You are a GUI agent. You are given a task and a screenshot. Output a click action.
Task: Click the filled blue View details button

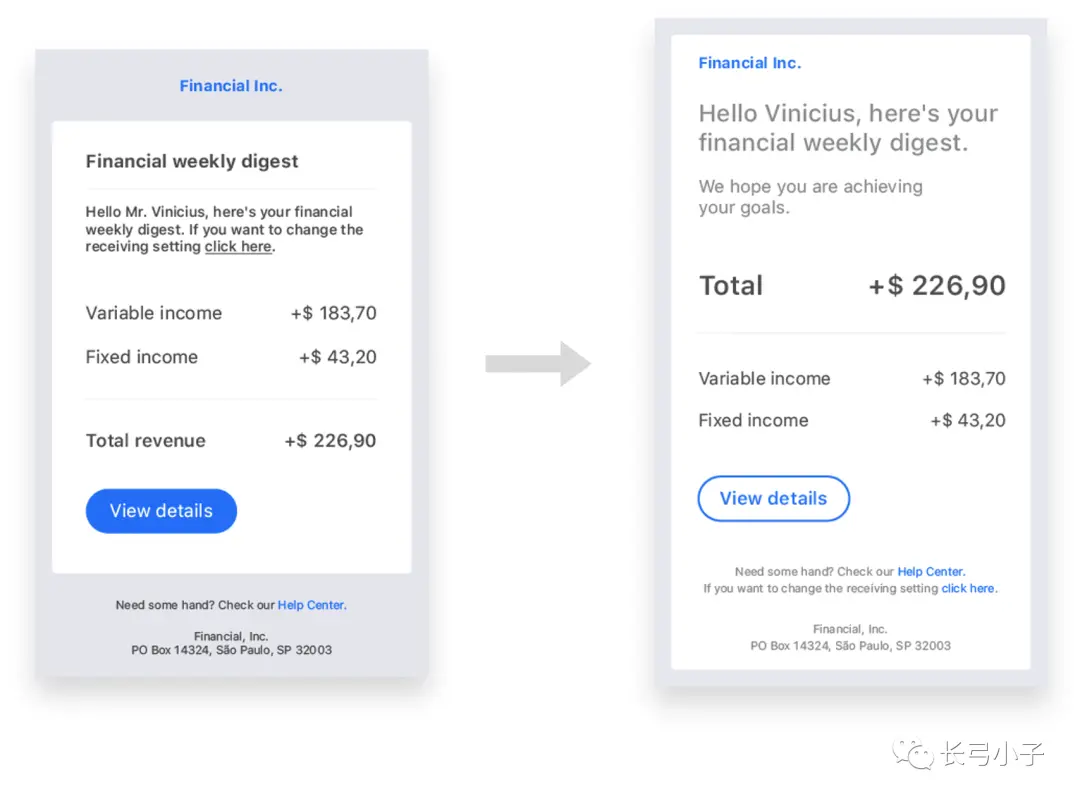161,510
